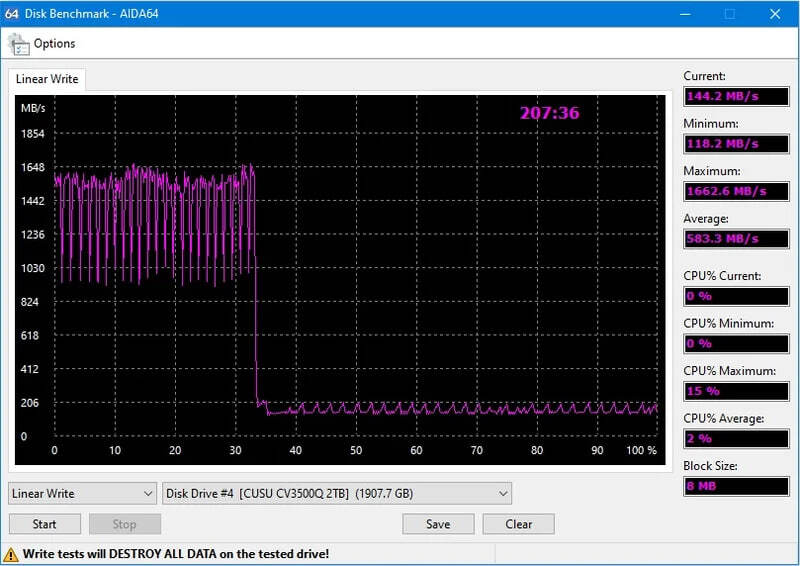The height and width of the screenshot is (566, 800).
Task: Click the Current speed value 144.2 MB/s
Action: pyautogui.click(x=735, y=96)
